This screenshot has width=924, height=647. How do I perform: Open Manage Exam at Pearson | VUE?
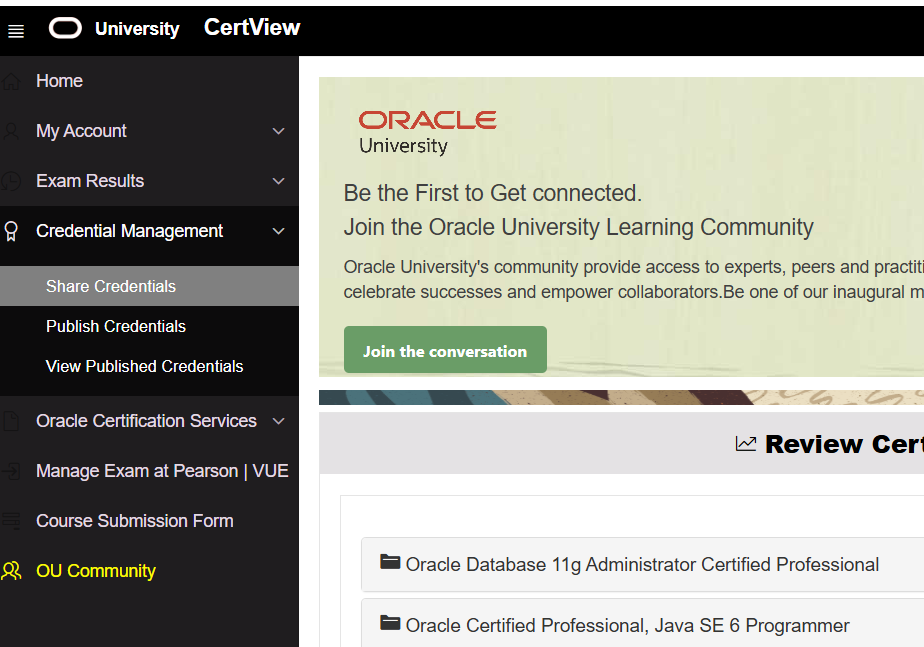click(x=149, y=471)
